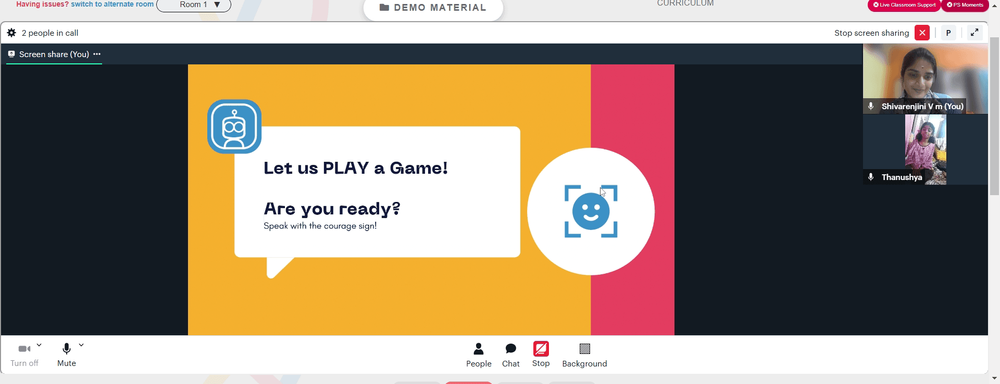Stop screen sharing with red X button
This screenshot has height=384, width=1000.
click(922, 33)
